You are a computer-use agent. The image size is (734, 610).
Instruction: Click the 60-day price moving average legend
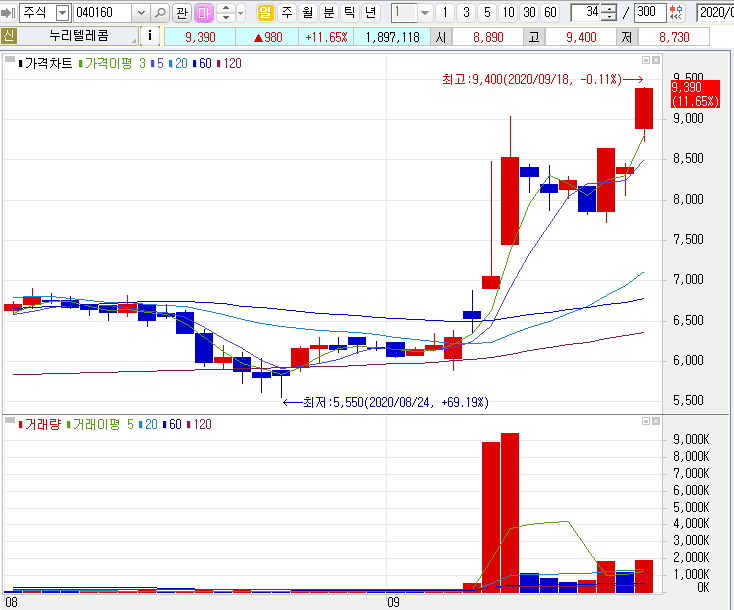(x=202, y=63)
